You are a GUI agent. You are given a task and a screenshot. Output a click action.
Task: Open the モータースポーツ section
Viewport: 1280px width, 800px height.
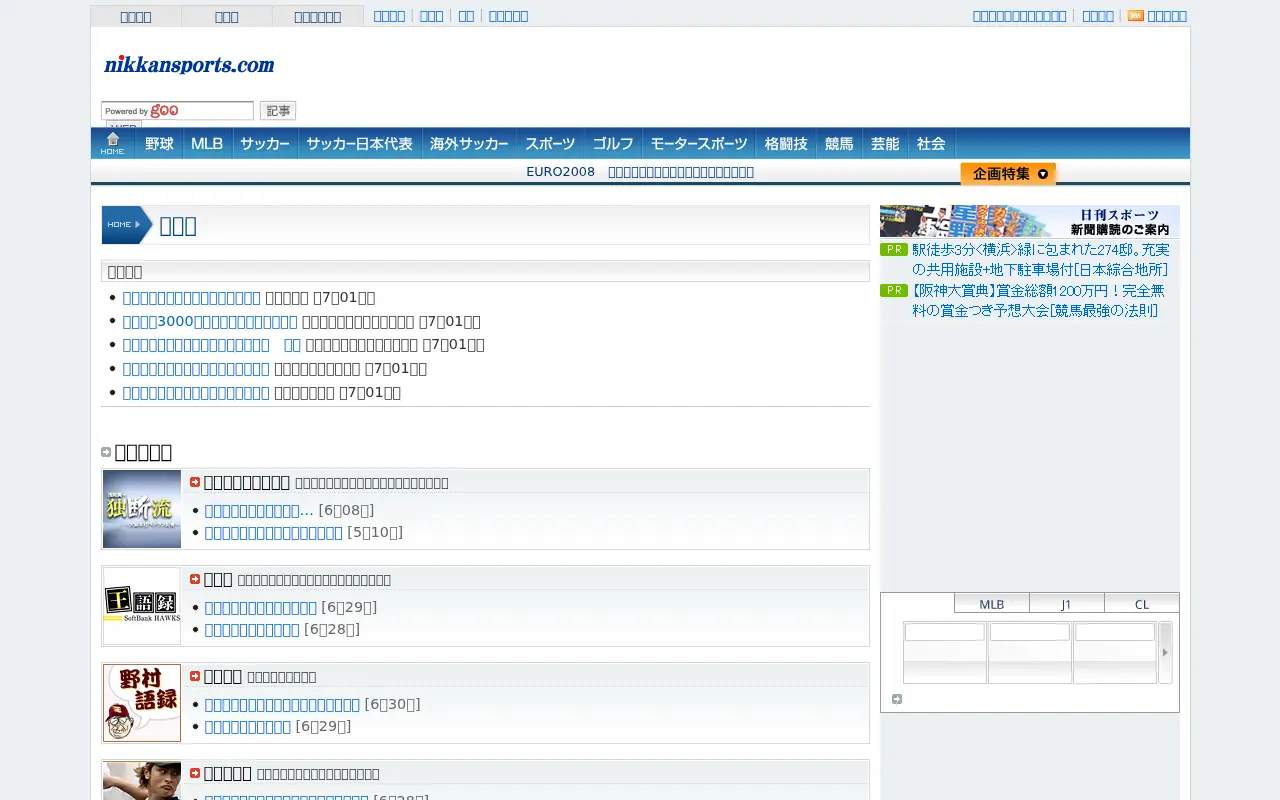(x=699, y=143)
